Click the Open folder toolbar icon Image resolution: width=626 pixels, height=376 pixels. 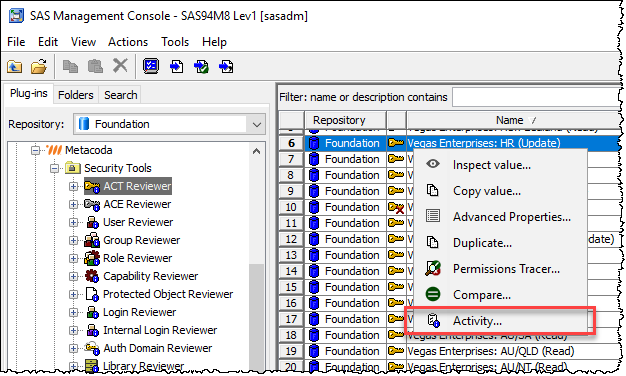click(39, 66)
